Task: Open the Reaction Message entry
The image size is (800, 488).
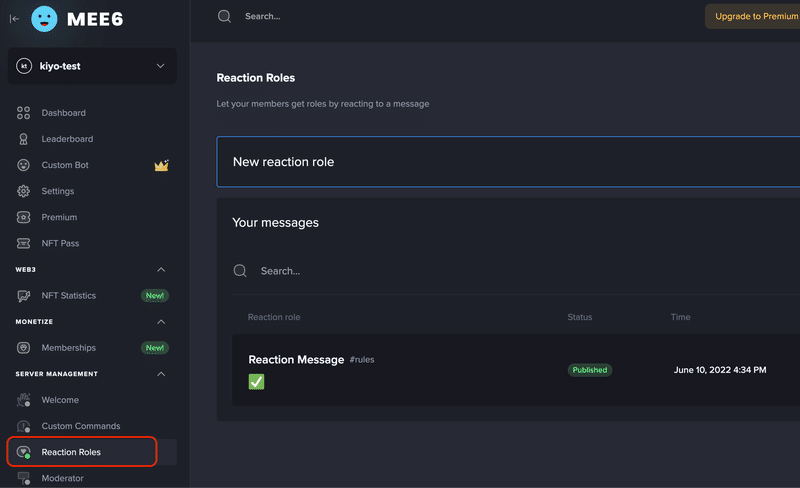Action: point(516,370)
